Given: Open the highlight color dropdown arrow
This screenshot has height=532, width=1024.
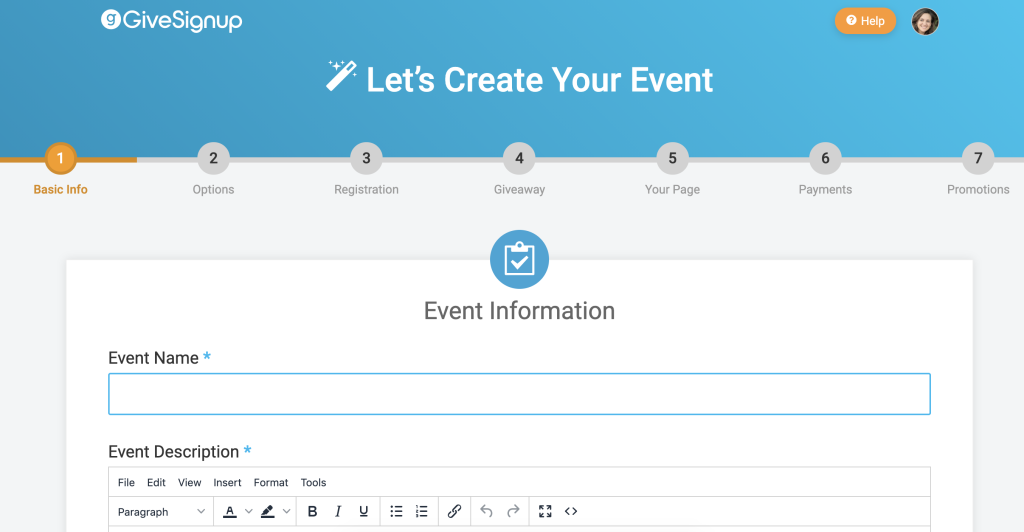Looking at the screenshot, I should click(x=287, y=511).
